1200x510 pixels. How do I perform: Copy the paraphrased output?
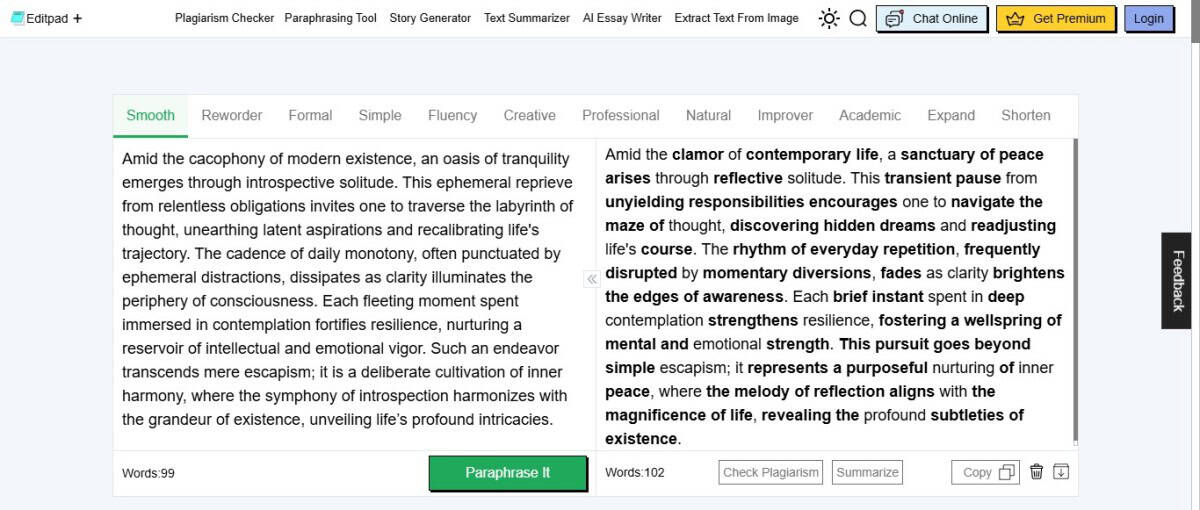(x=985, y=472)
